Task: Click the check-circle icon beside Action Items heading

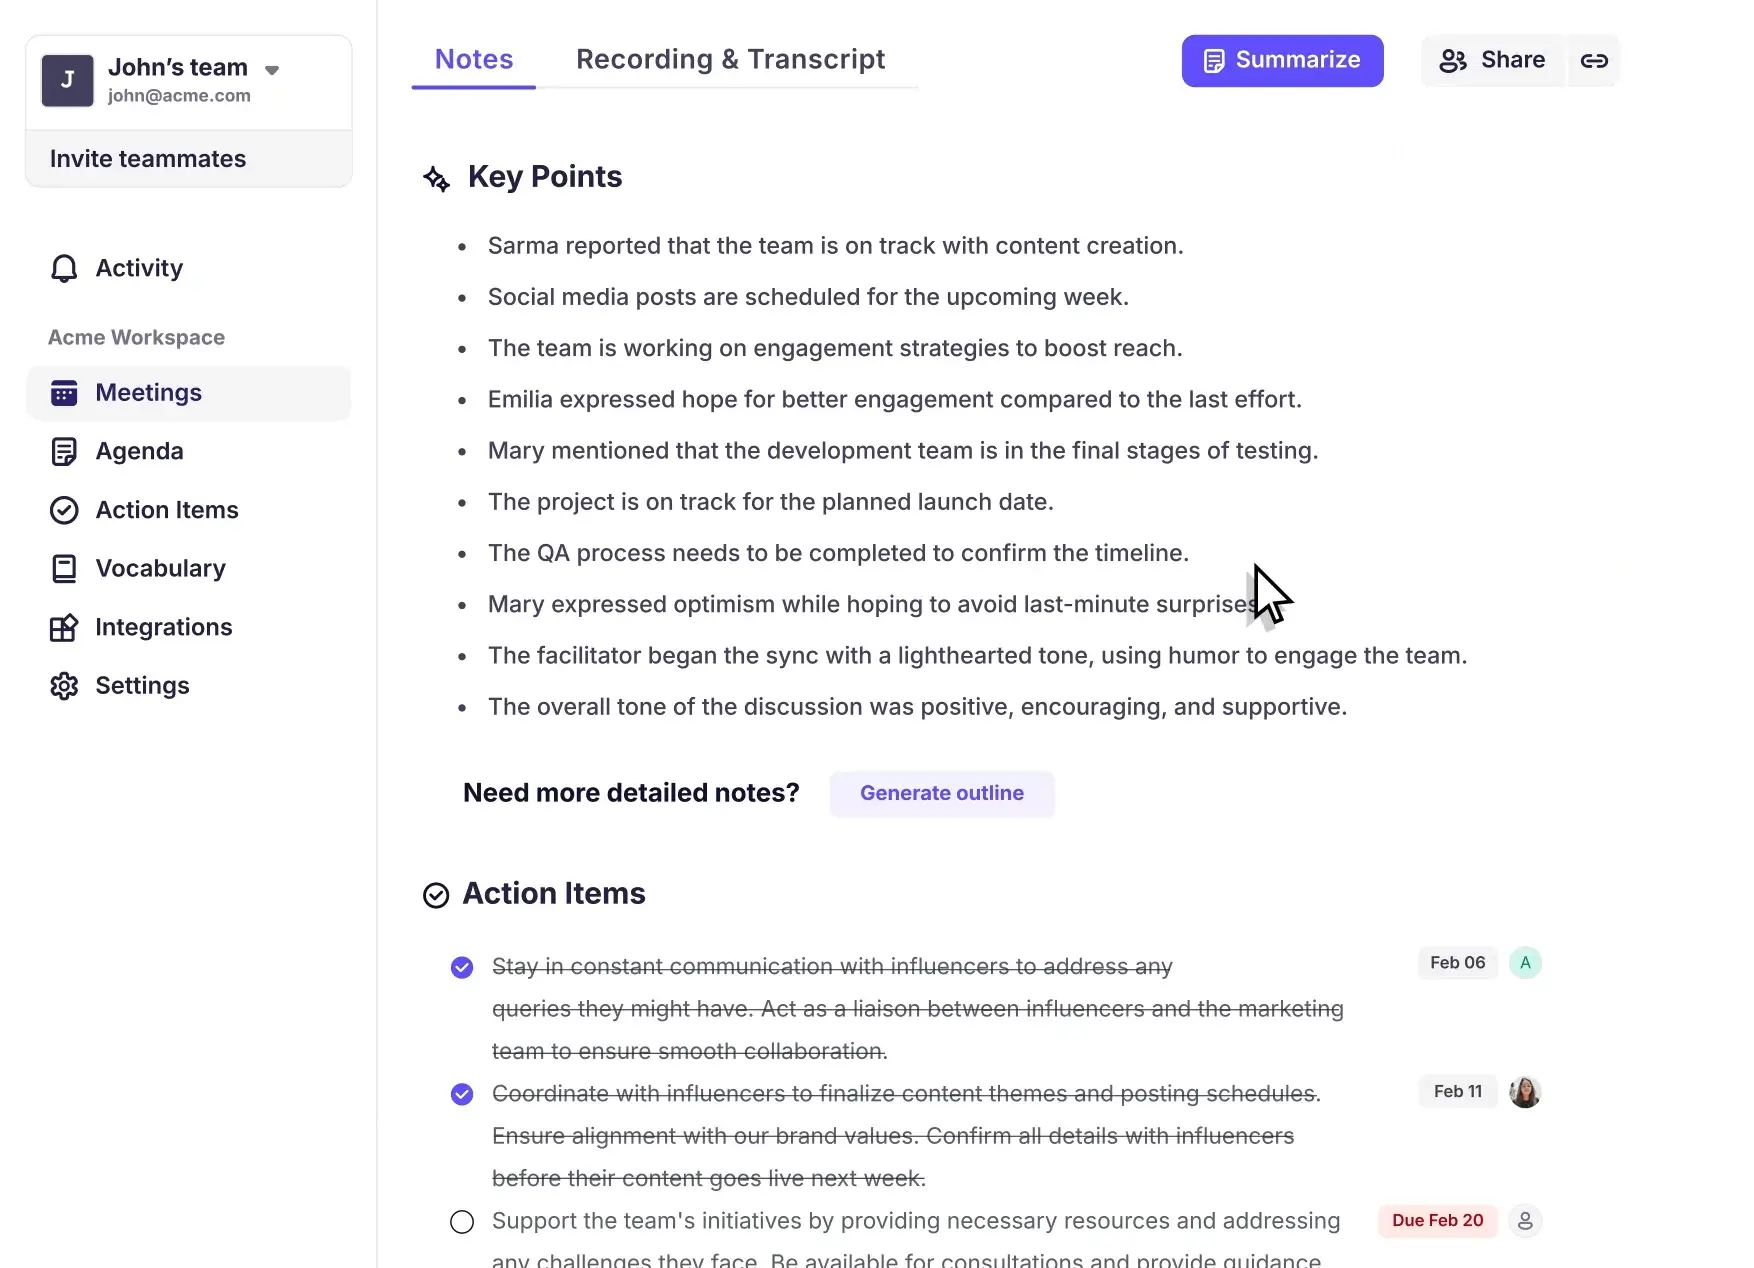Action: (x=436, y=895)
